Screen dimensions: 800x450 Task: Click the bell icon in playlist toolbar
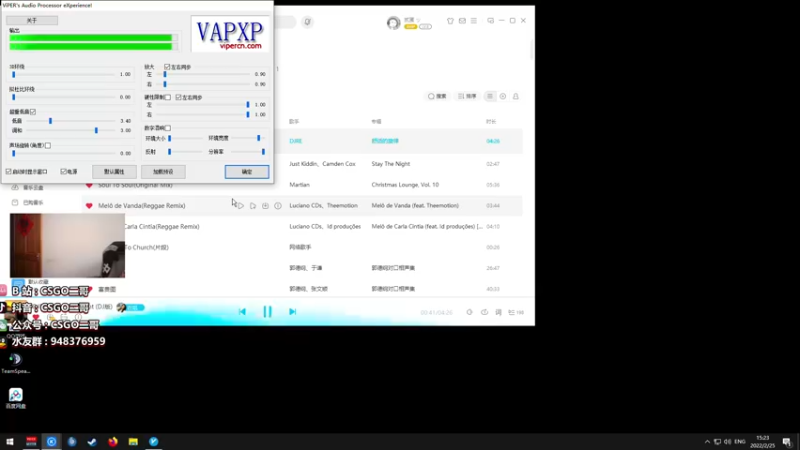[x=516, y=96]
